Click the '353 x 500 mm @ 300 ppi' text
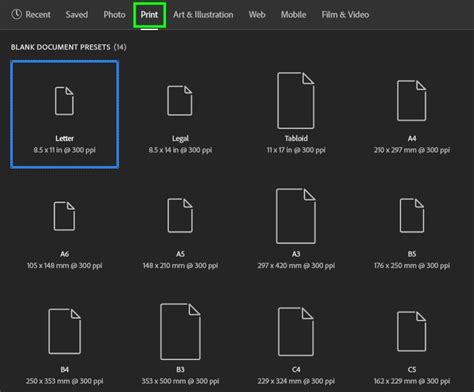This screenshot has height=392, width=474. tap(180, 381)
